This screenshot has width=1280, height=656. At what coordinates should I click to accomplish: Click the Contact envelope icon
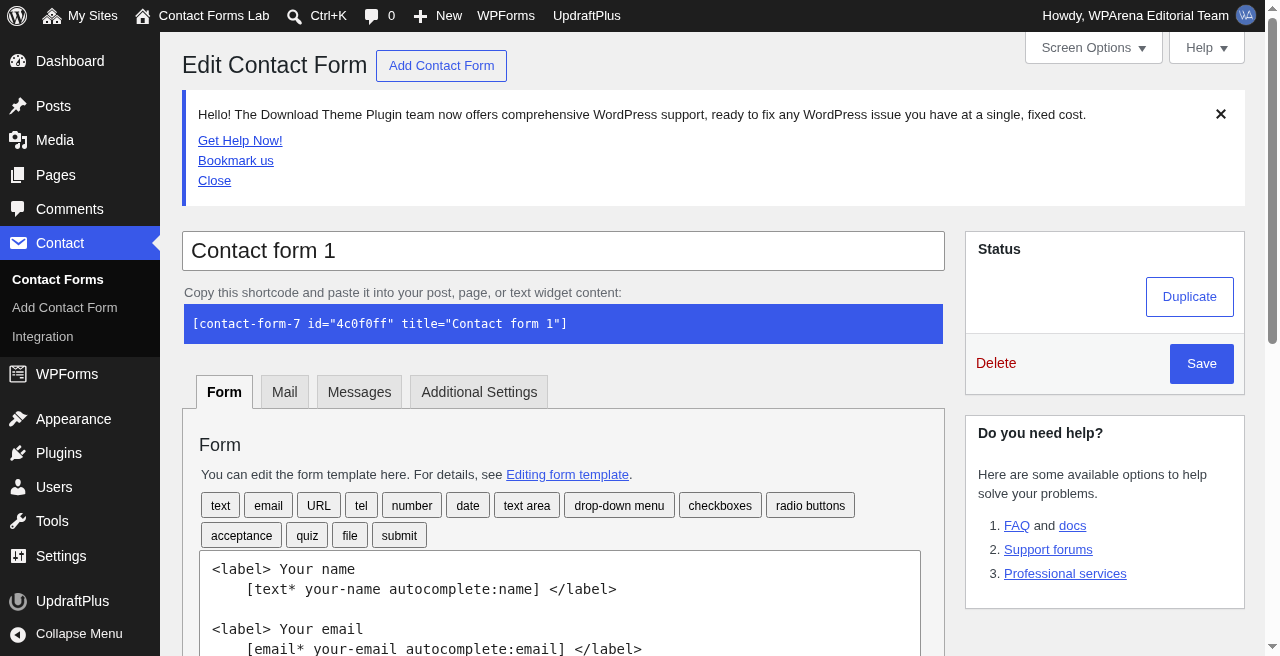point(18,243)
